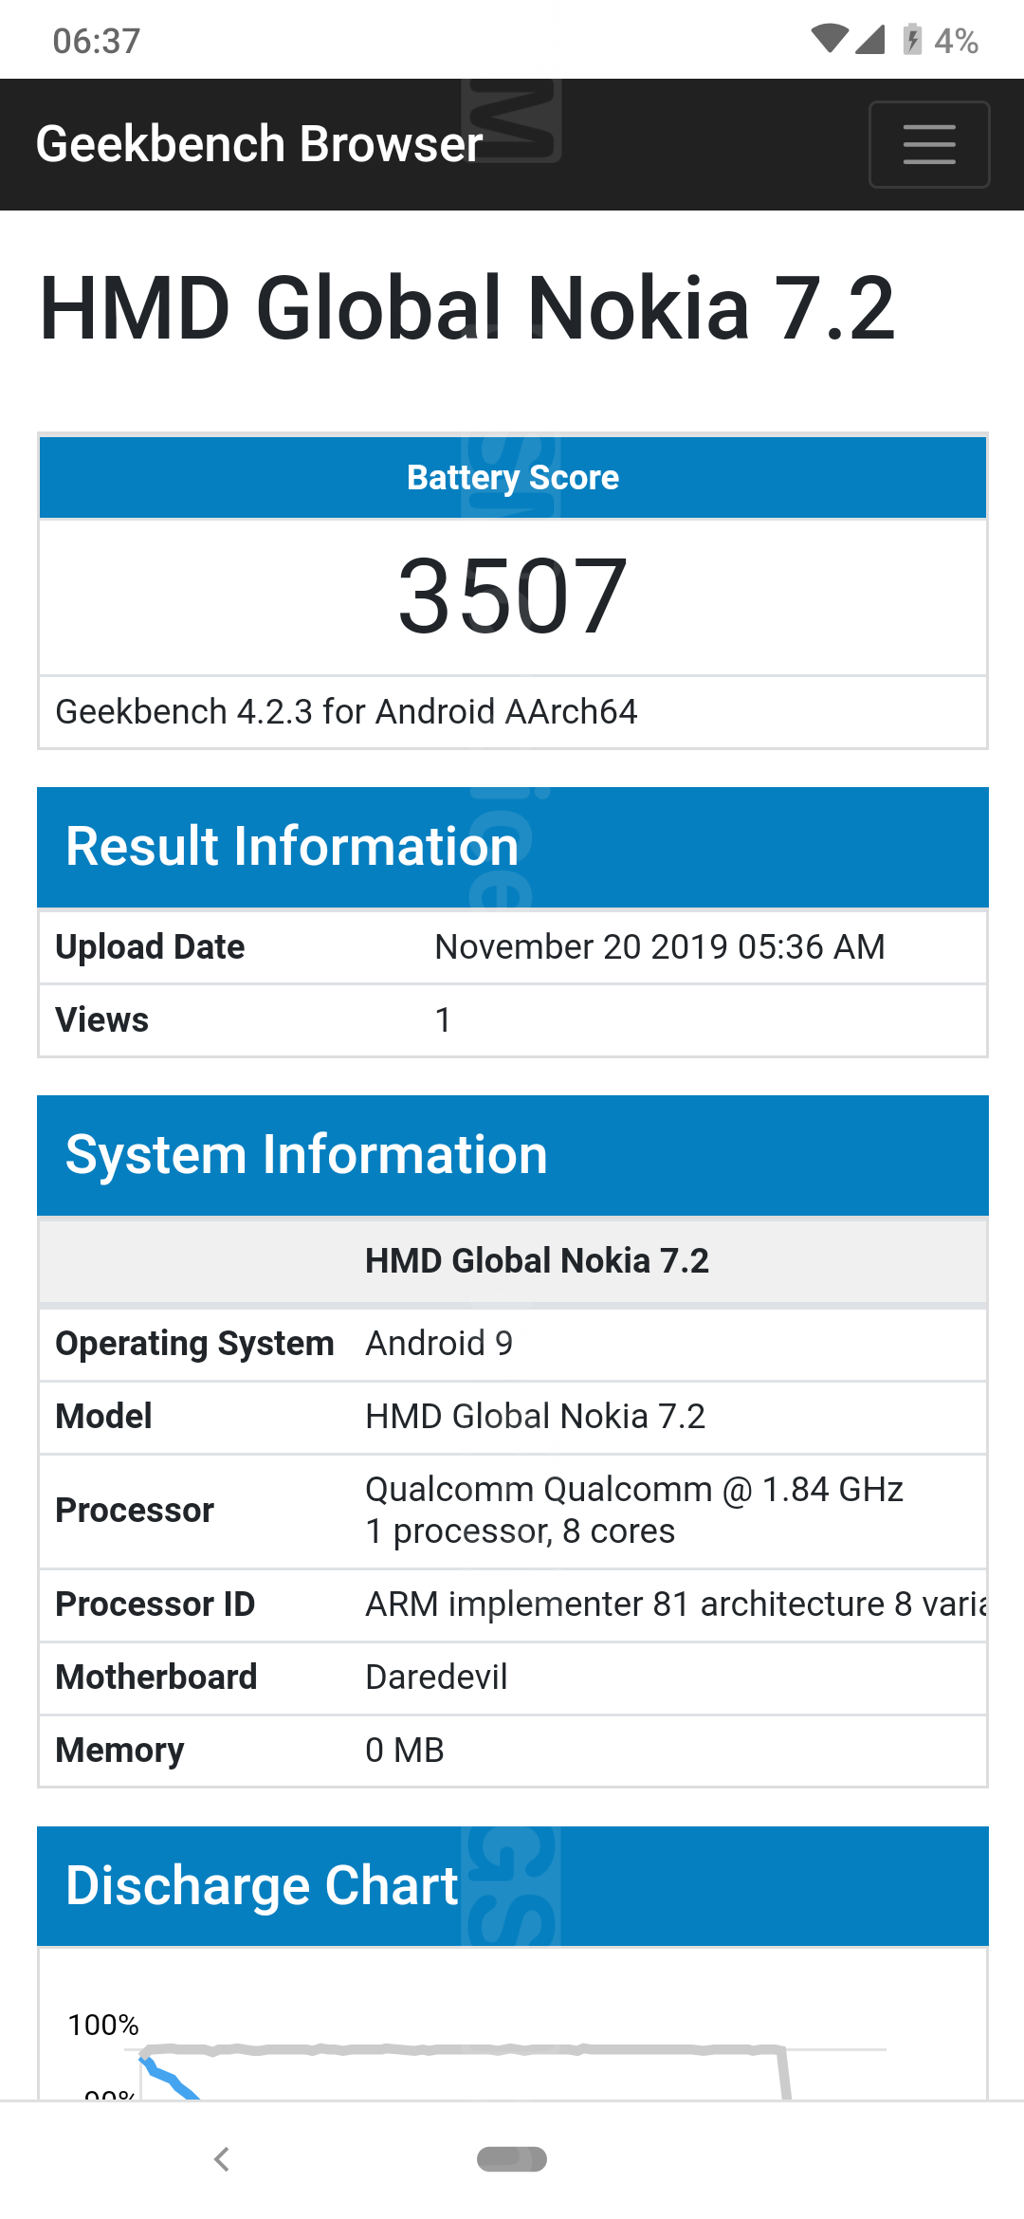Tap the cellular signal icon
The width and height of the screenshot is (1024, 2219).
[x=870, y=39]
